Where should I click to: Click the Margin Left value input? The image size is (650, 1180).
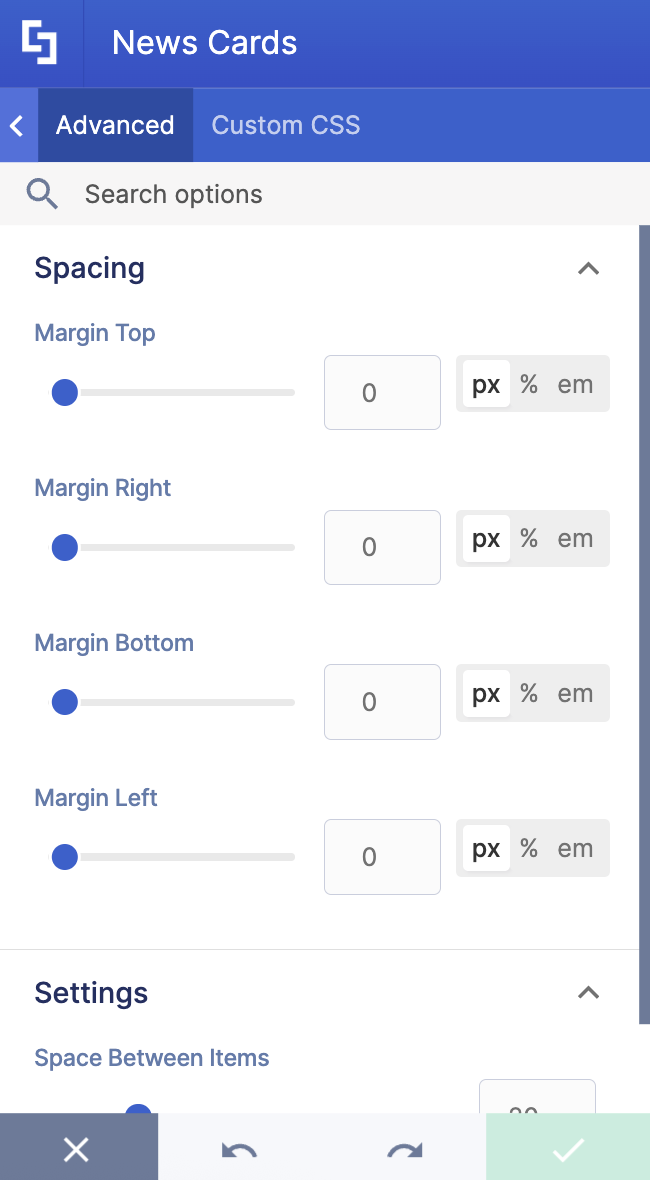382,857
